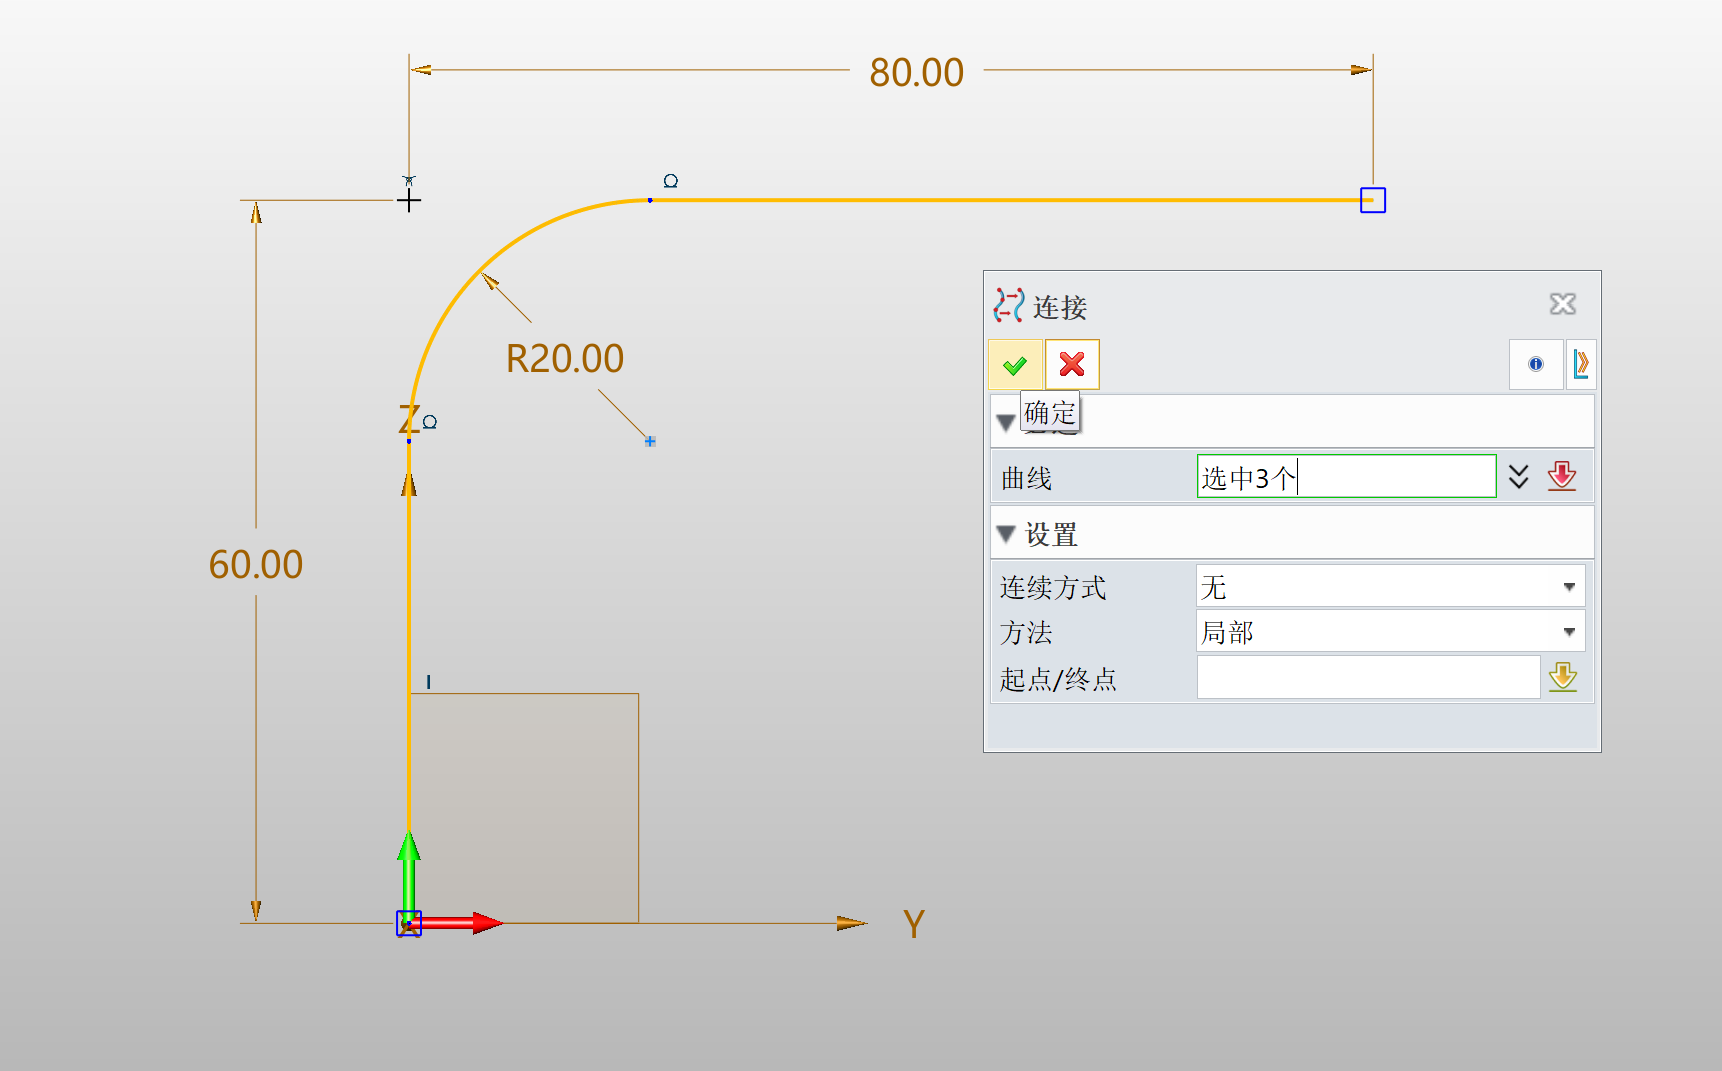Screen dimensions: 1722x1071
Task: Click the 曲线 label in the dialog
Action: (x=1027, y=478)
